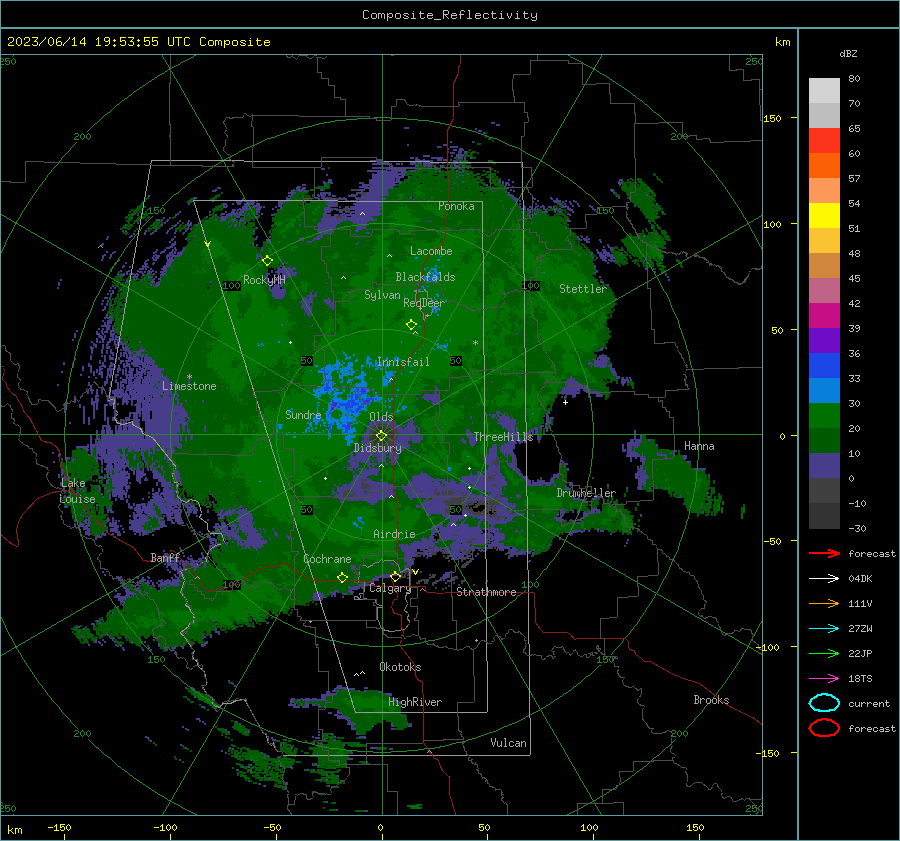The height and width of the screenshot is (841, 900).
Task: Click the magenta 18TS arrow legend icon
Action: coord(824,679)
